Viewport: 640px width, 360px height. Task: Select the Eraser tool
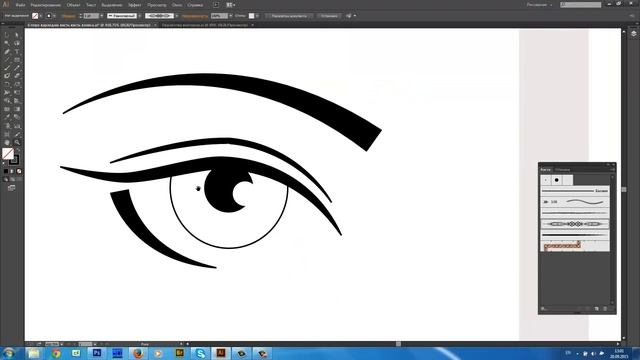tap(17, 76)
